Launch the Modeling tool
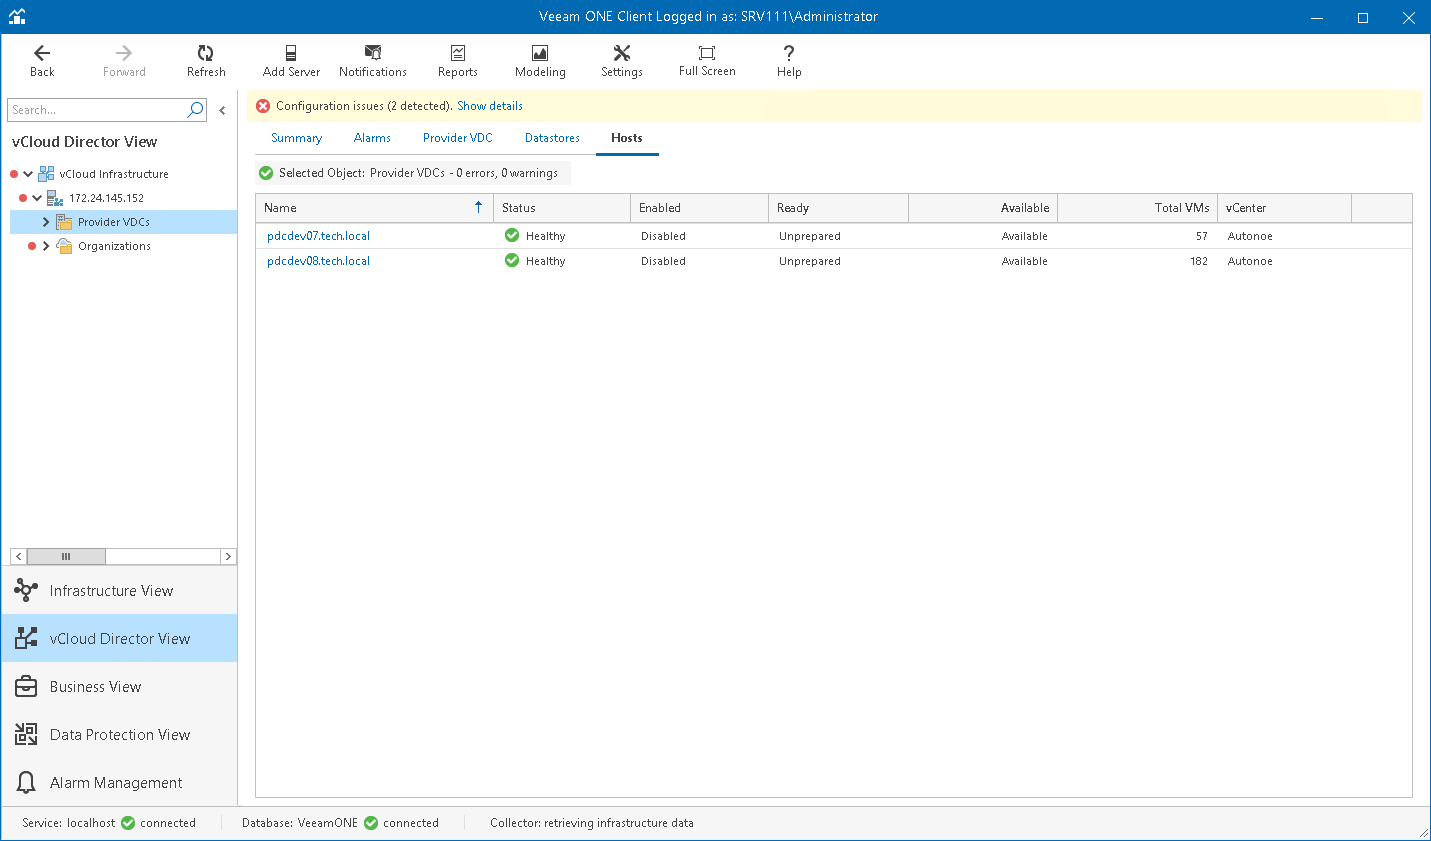This screenshot has width=1431, height=841. tap(540, 60)
